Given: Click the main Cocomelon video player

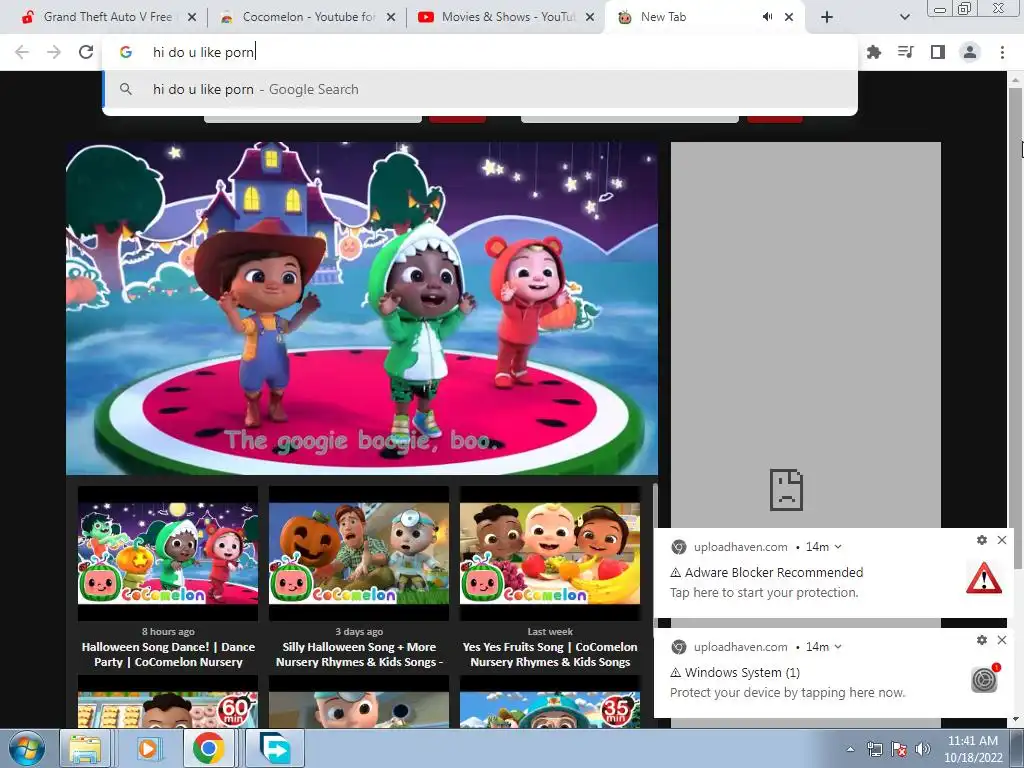Looking at the screenshot, I should [x=362, y=308].
